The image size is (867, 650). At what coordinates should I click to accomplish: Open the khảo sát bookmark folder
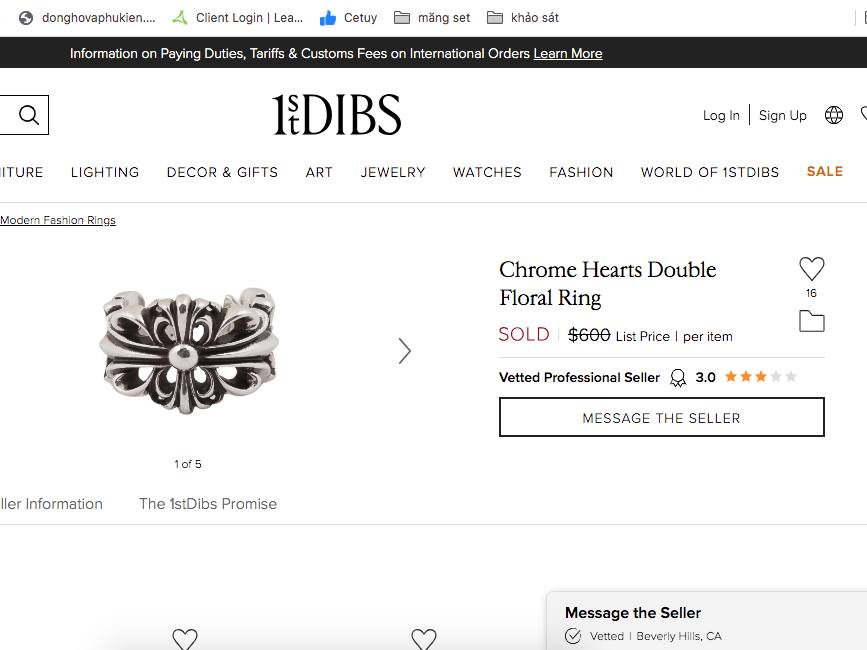point(523,17)
